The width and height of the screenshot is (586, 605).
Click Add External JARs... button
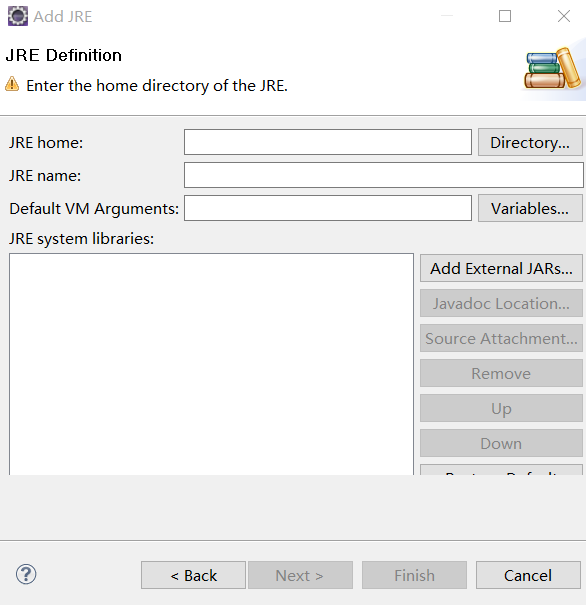(501, 268)
